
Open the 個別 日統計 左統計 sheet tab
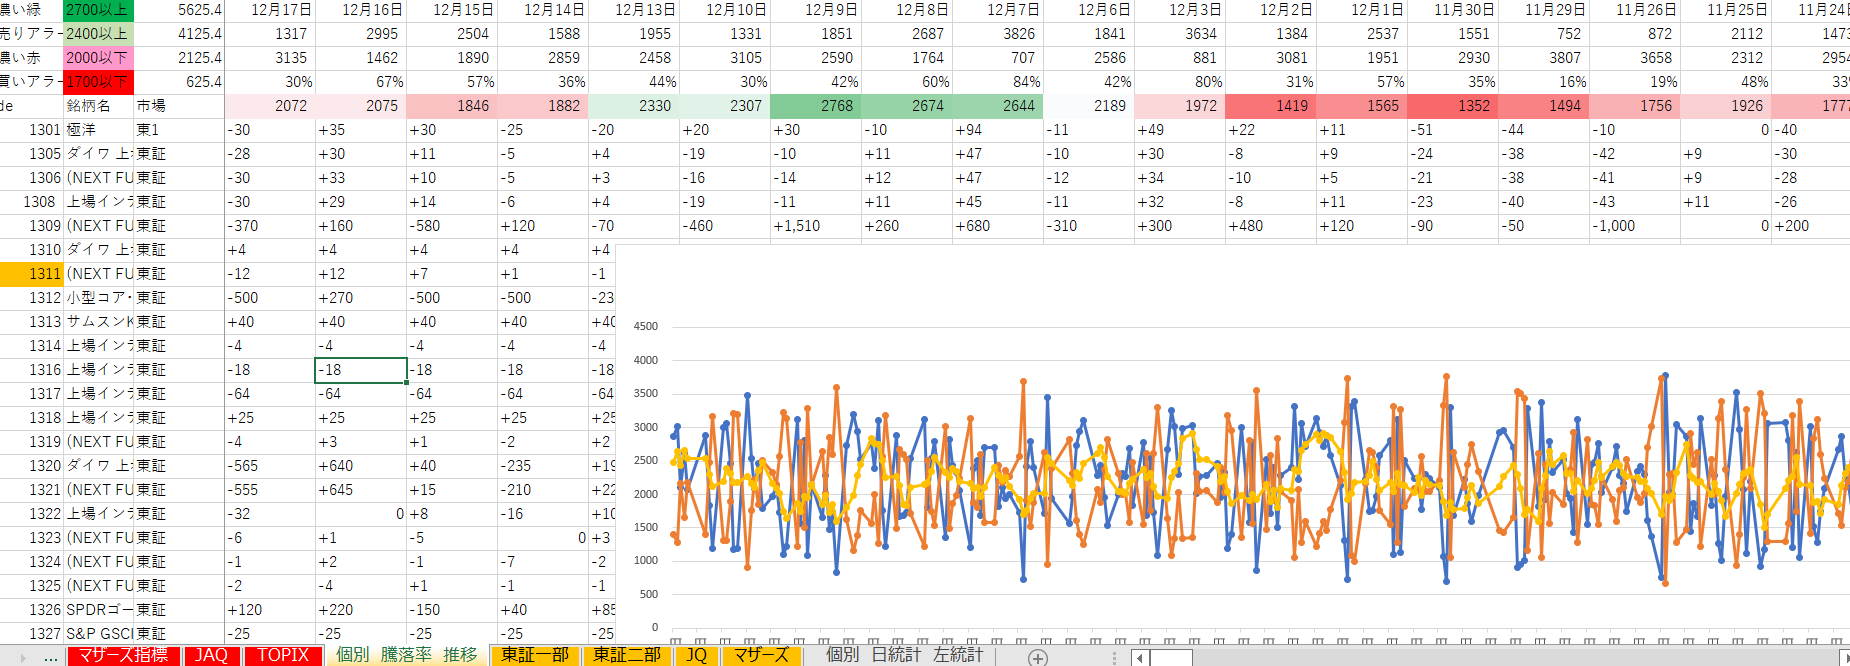pyautogui.click(x=904, y=655)
